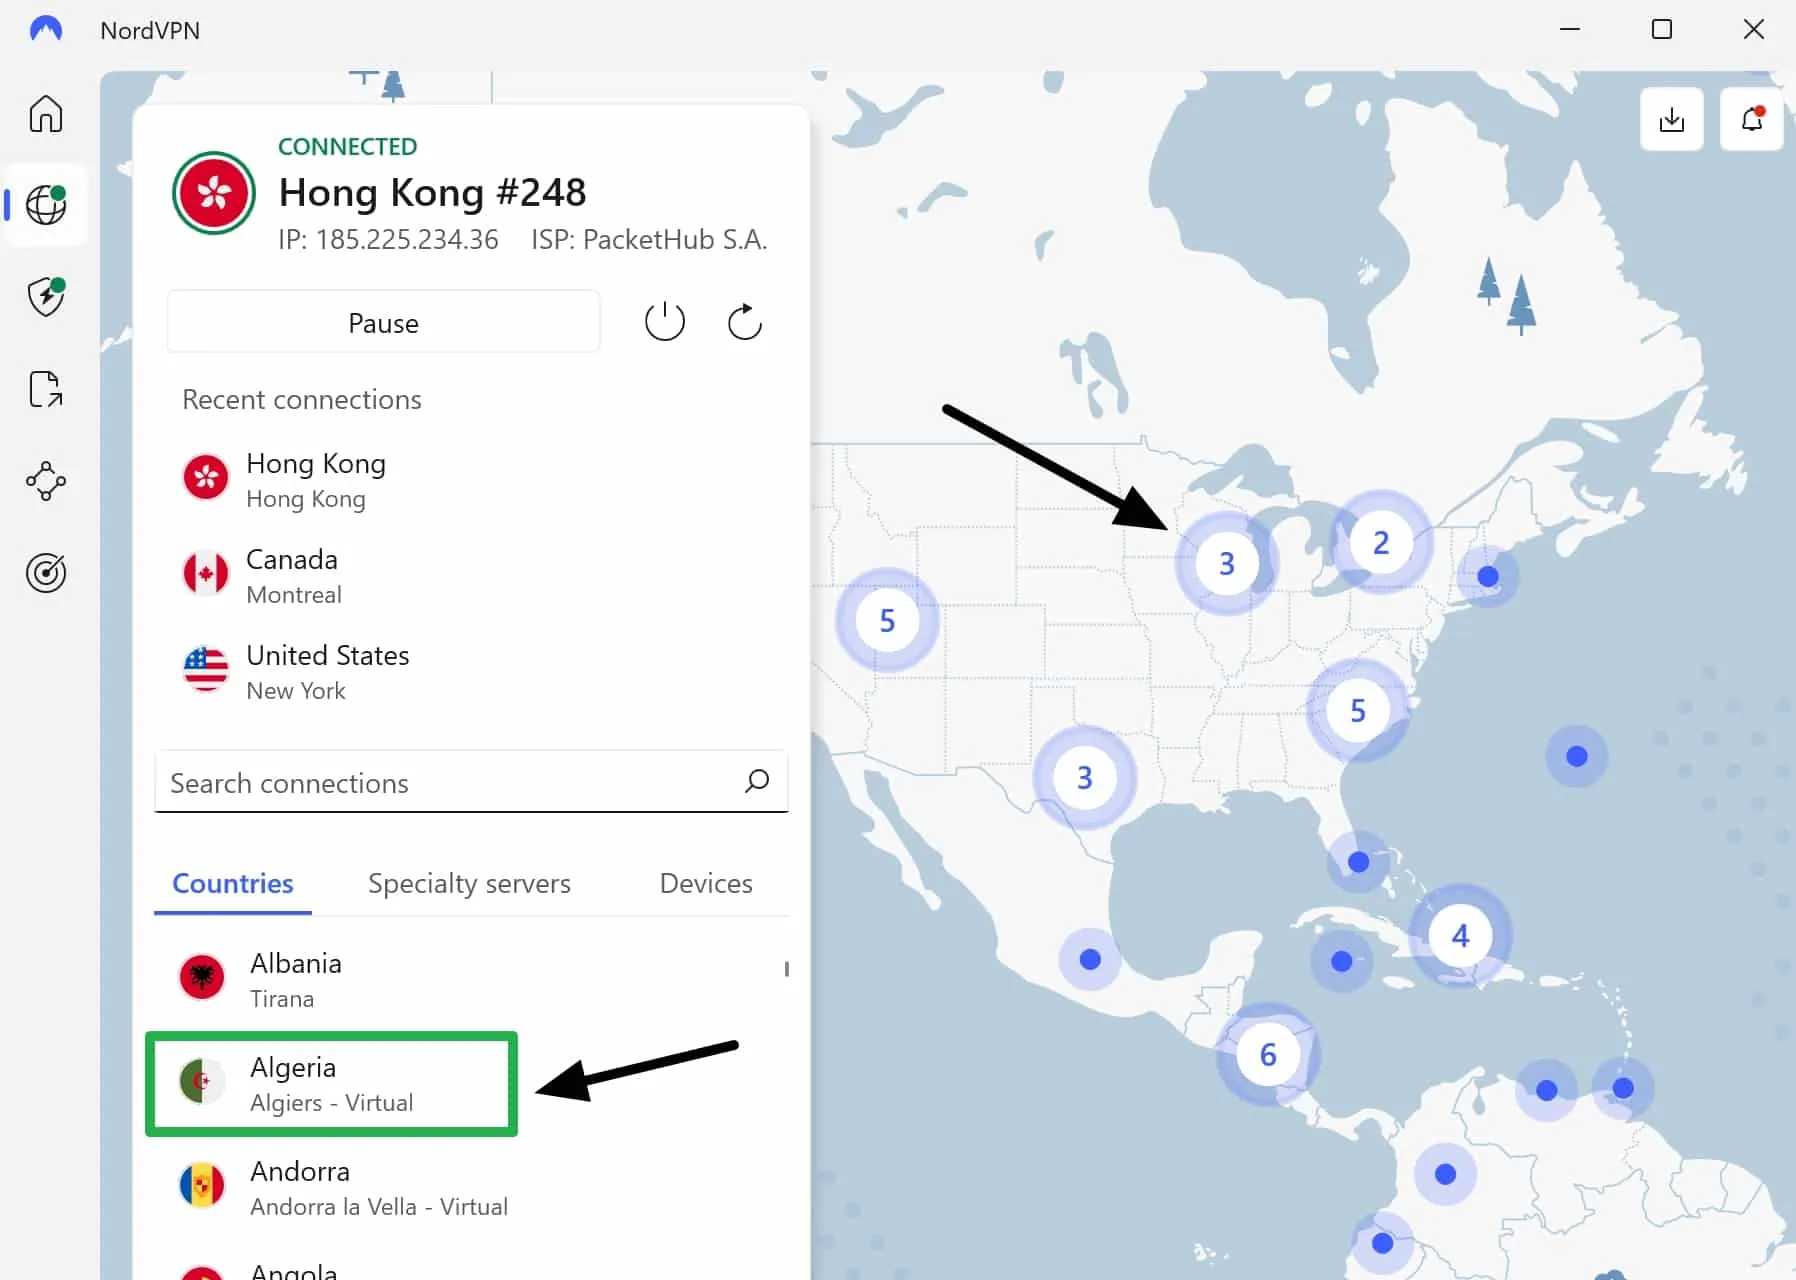Open the notifications bell icon
1796x1280 pixels.
tap(1751, 120)
